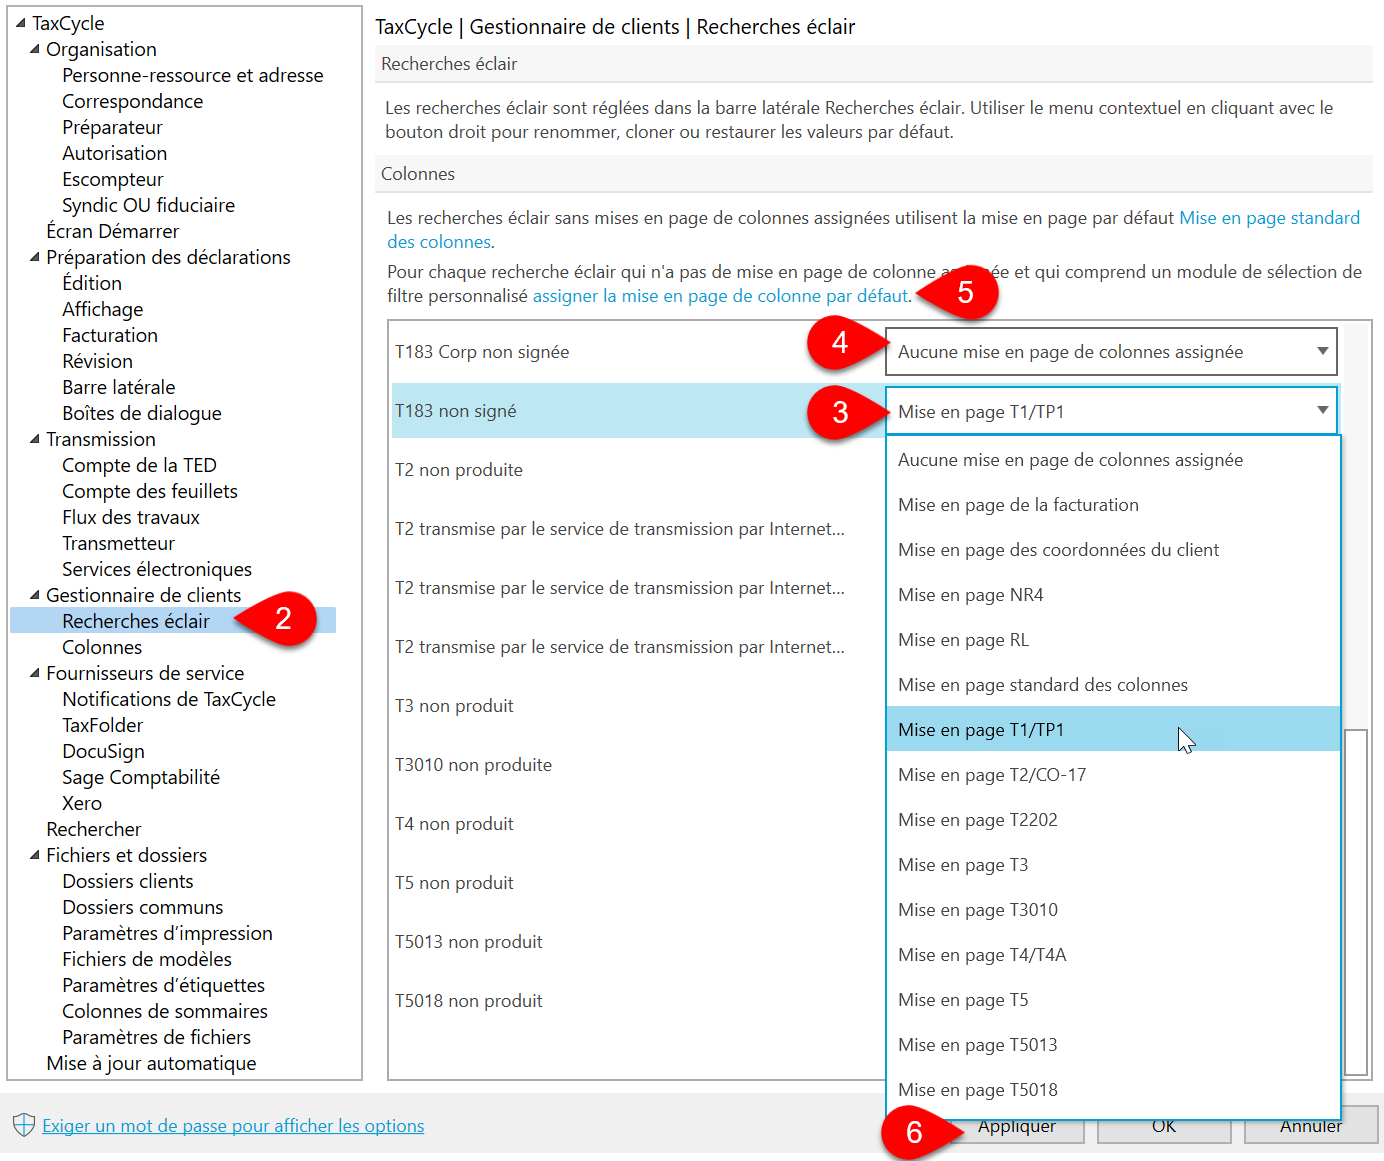Viewport: 1384px width, 1161px height.
Task: Select Mise en page de la facturation option
Action: pos(1113,504)
